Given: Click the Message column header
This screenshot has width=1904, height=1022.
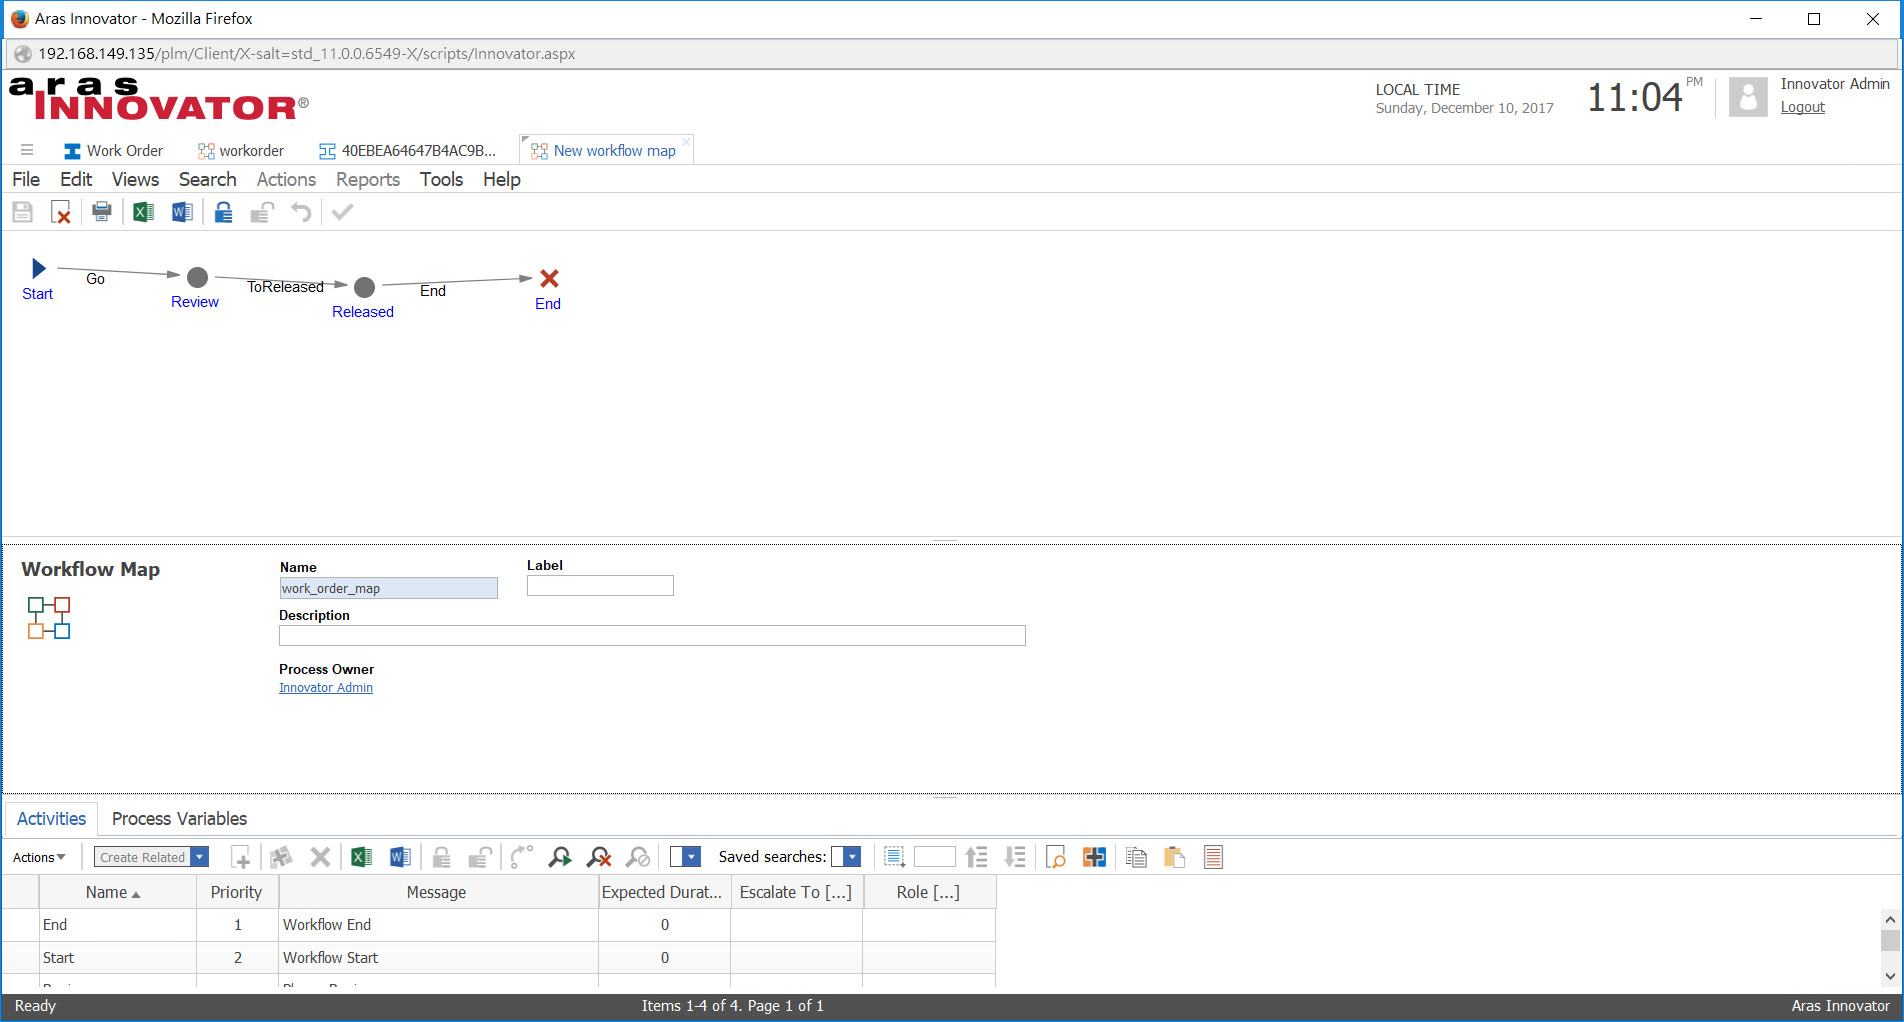Looking at the screenshot, I should [437, 892].
